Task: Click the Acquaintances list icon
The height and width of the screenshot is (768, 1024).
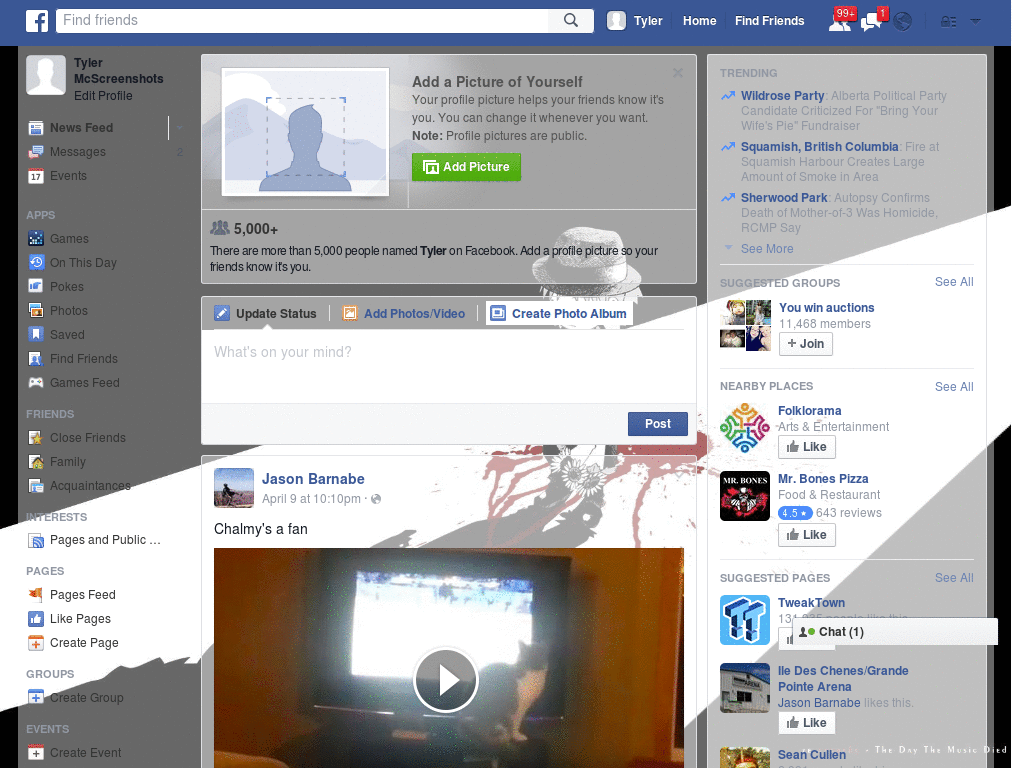Action: coord(36,486)
